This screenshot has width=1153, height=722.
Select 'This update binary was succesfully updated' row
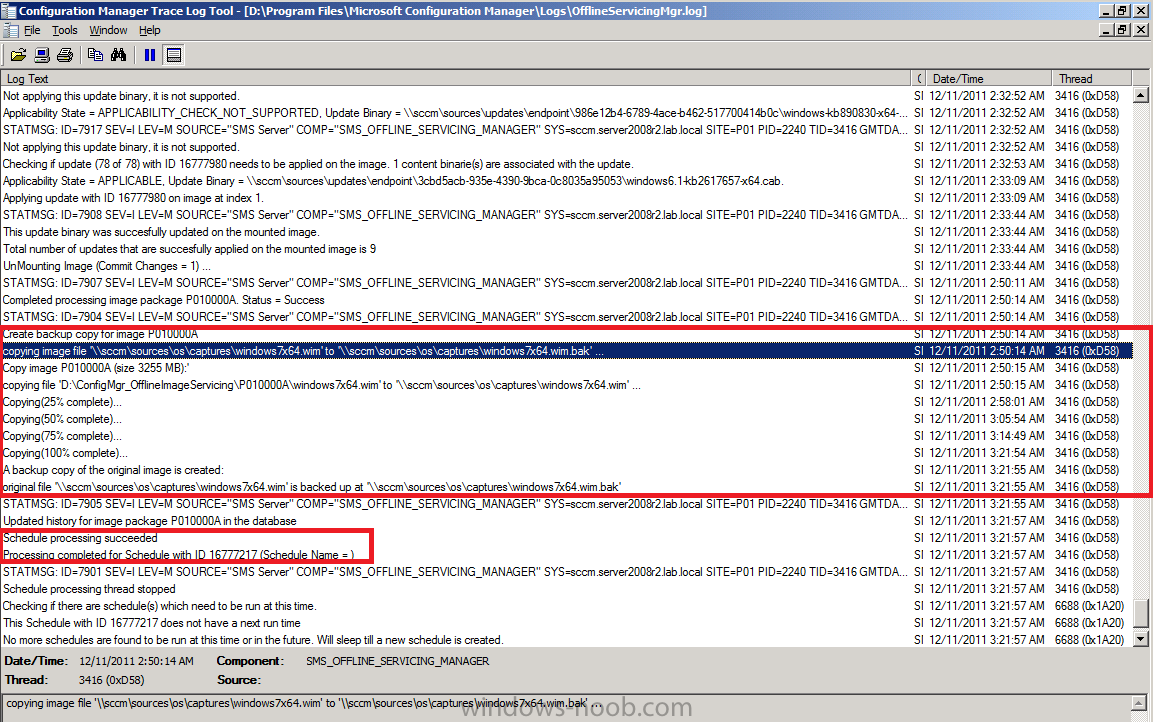(566, 232)
